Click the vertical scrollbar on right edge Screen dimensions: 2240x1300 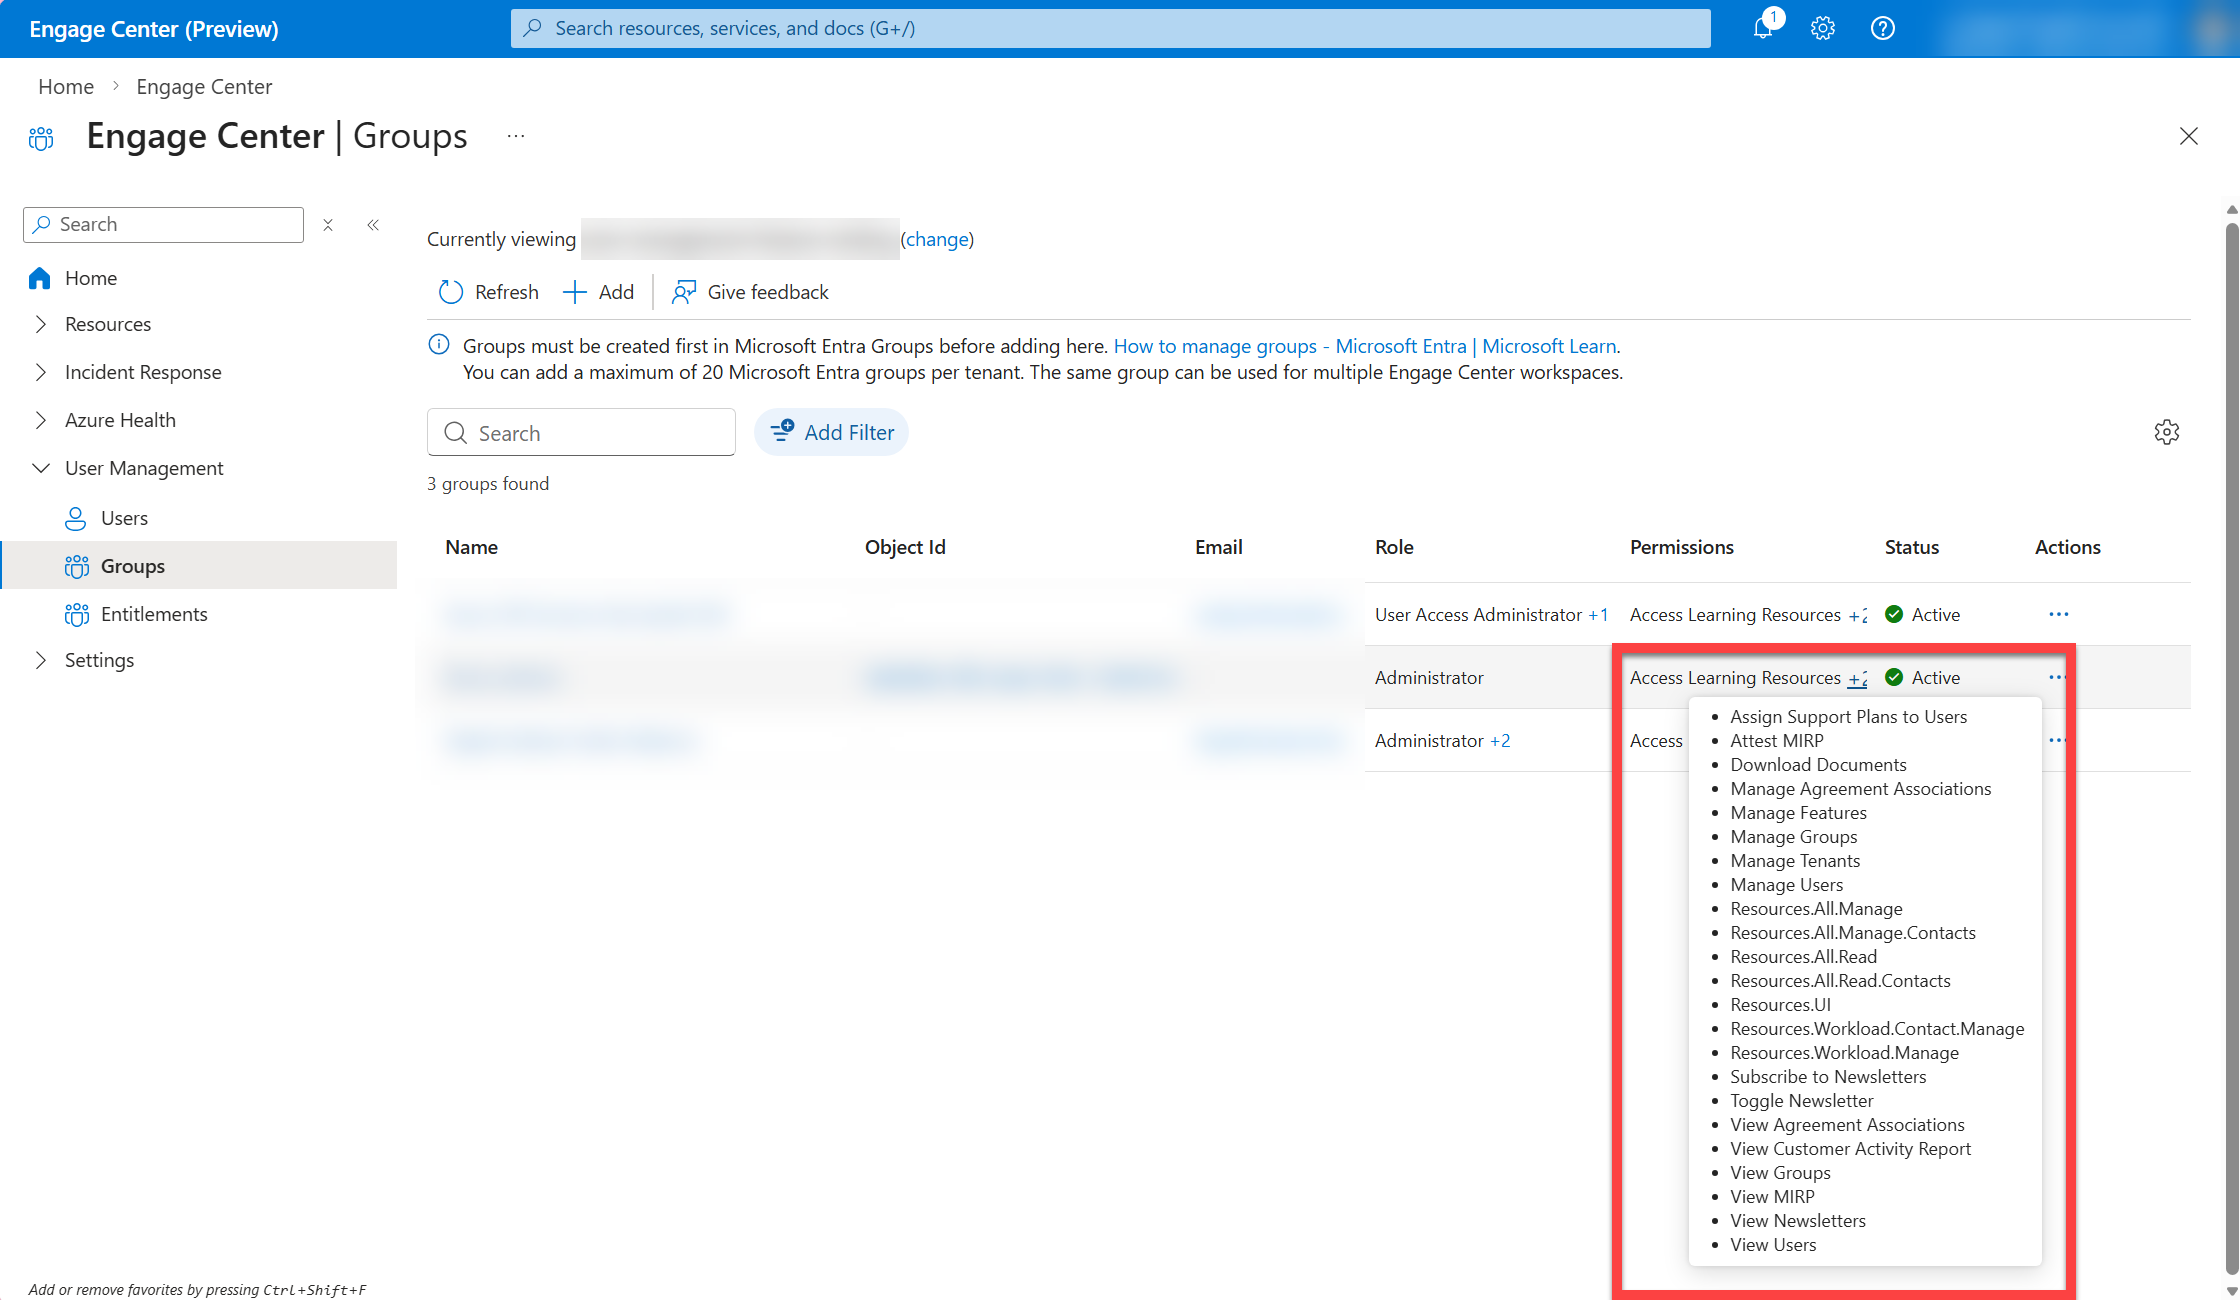pos(2232,750)
